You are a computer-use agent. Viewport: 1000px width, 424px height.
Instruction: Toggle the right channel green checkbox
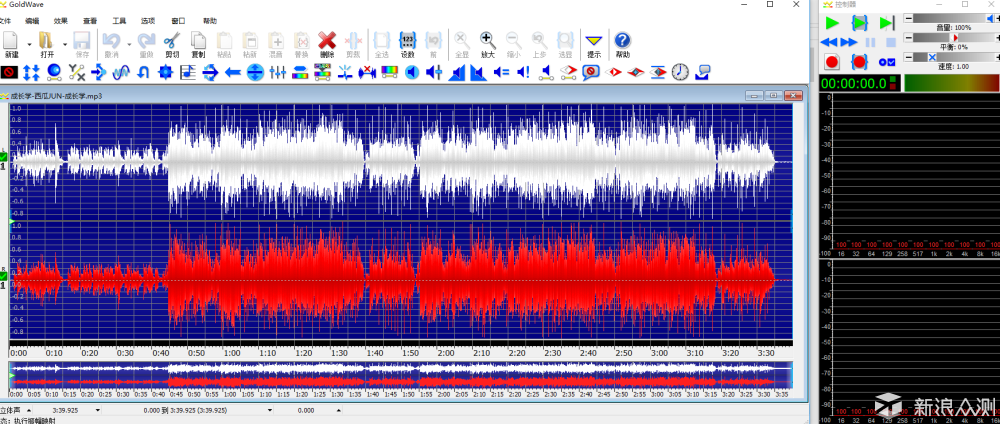tap(3, 276)
